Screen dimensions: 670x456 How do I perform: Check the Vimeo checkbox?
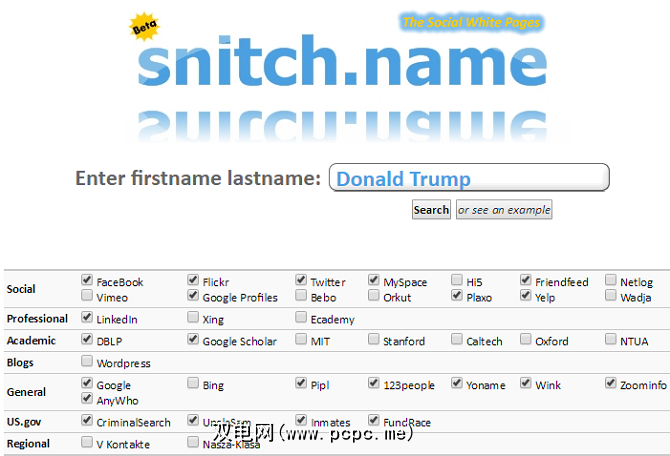(87, 295)
